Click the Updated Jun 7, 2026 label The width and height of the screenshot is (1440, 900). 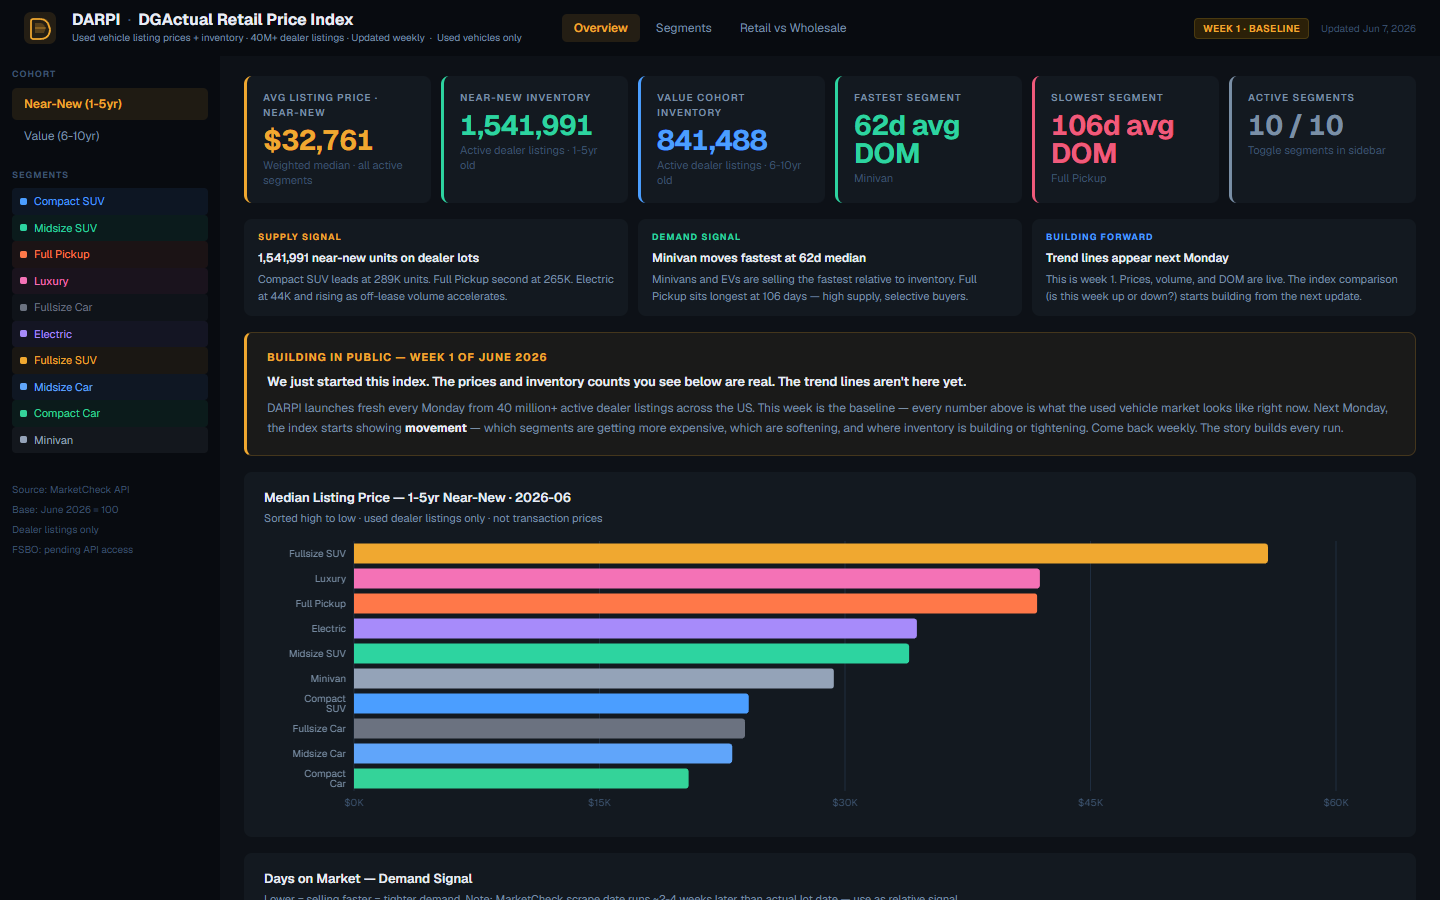pyautogui.click(x=1368, y=28)
